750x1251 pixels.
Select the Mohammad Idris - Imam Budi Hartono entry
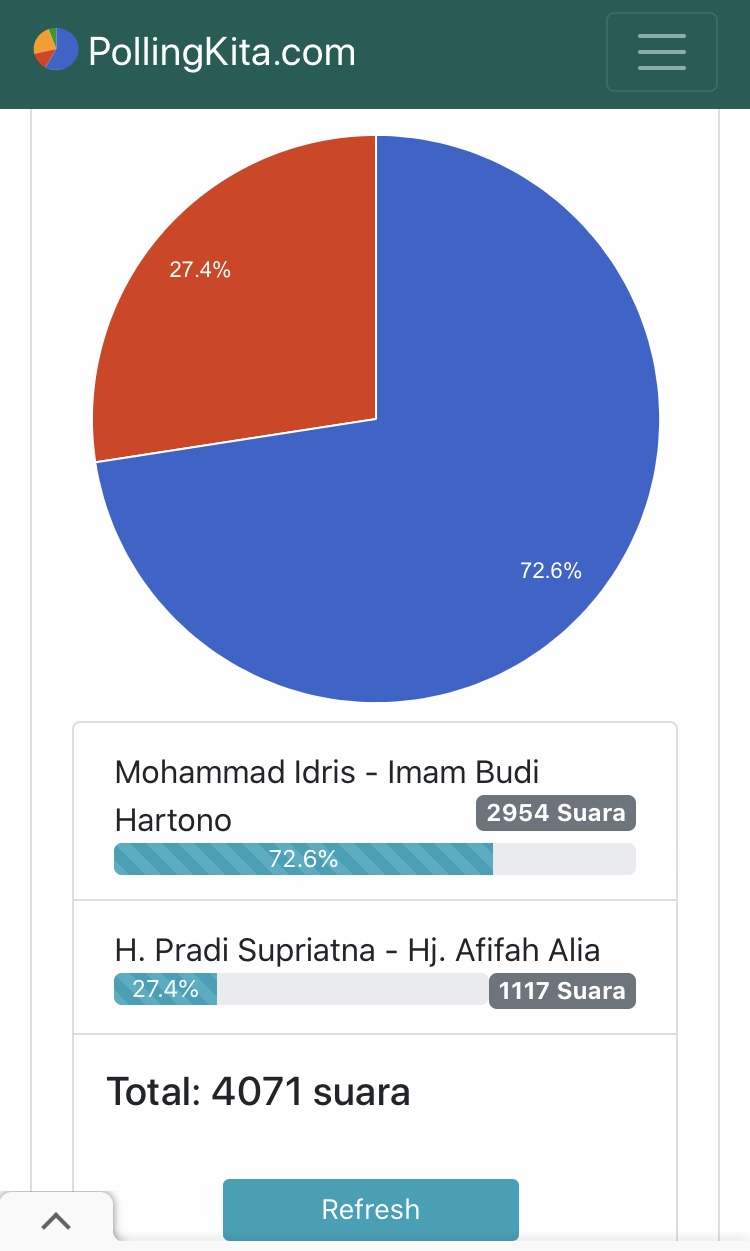(x=327, y=773)
